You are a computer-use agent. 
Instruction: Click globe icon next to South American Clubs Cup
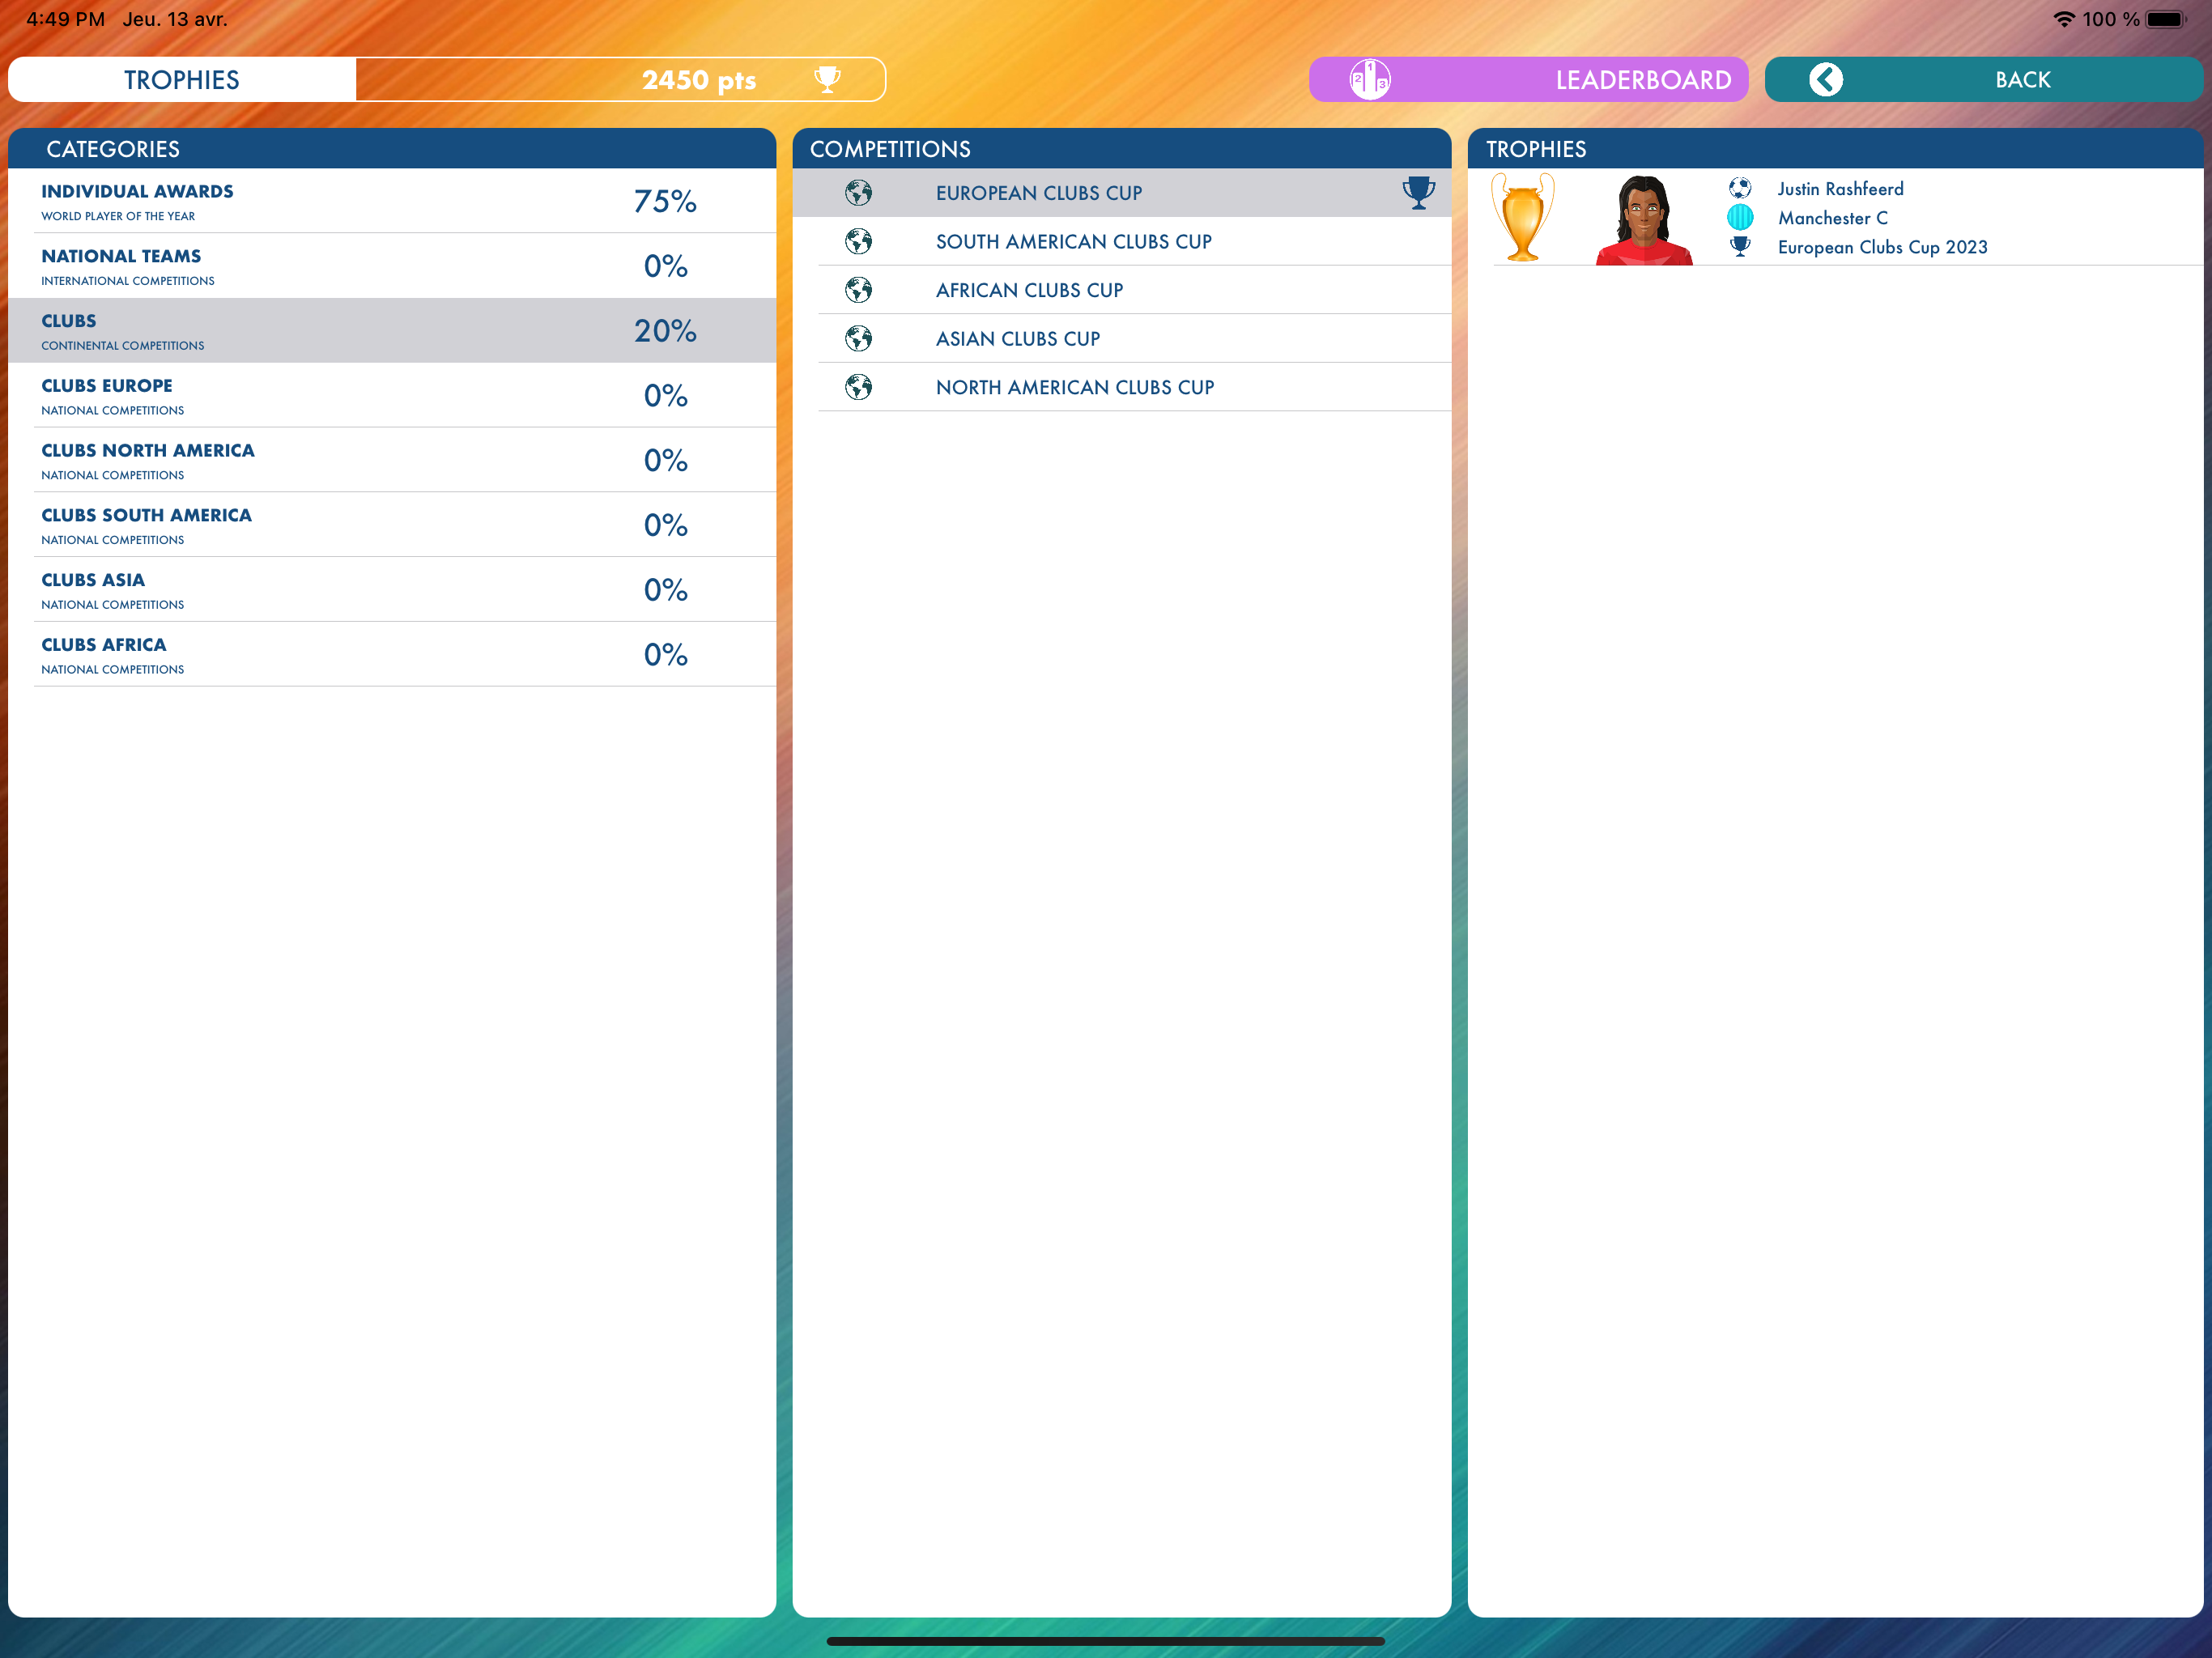pos(858,241)
